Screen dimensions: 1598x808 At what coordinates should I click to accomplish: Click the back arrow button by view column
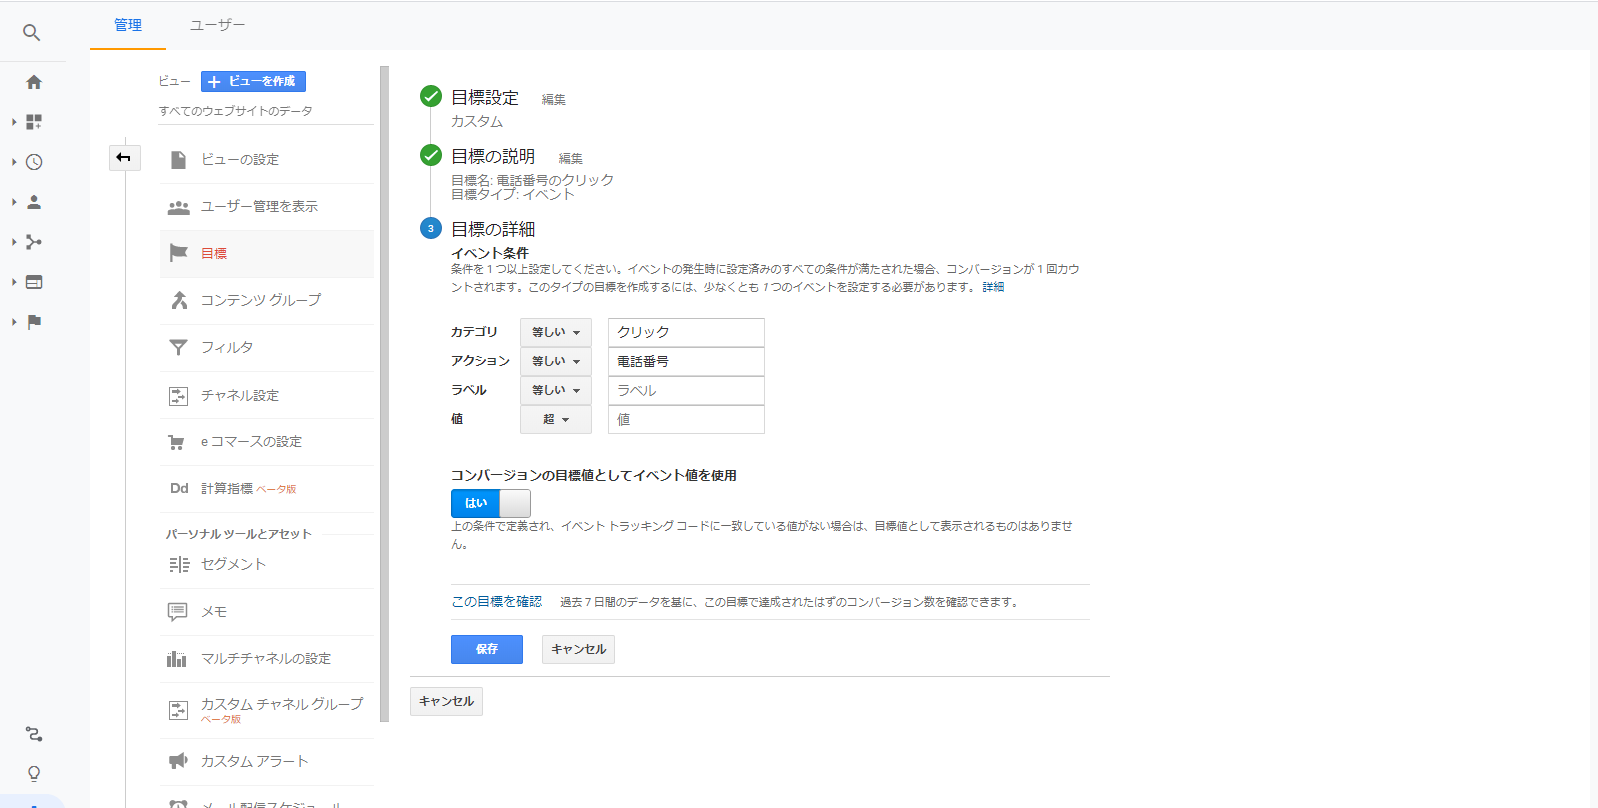pos(124,157)
